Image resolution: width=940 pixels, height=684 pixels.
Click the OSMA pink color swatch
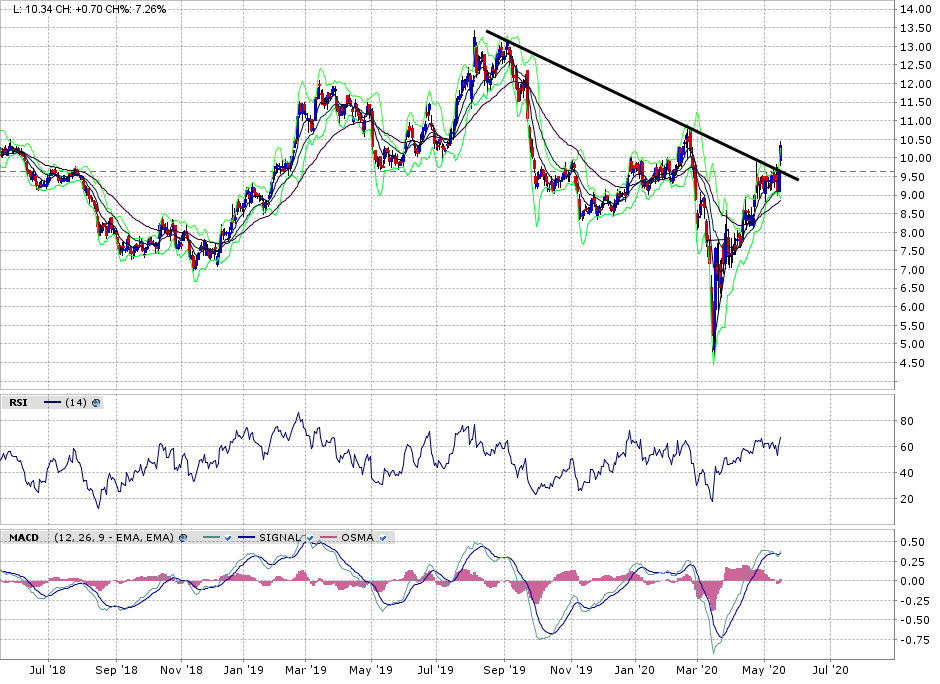click(329, 538)
